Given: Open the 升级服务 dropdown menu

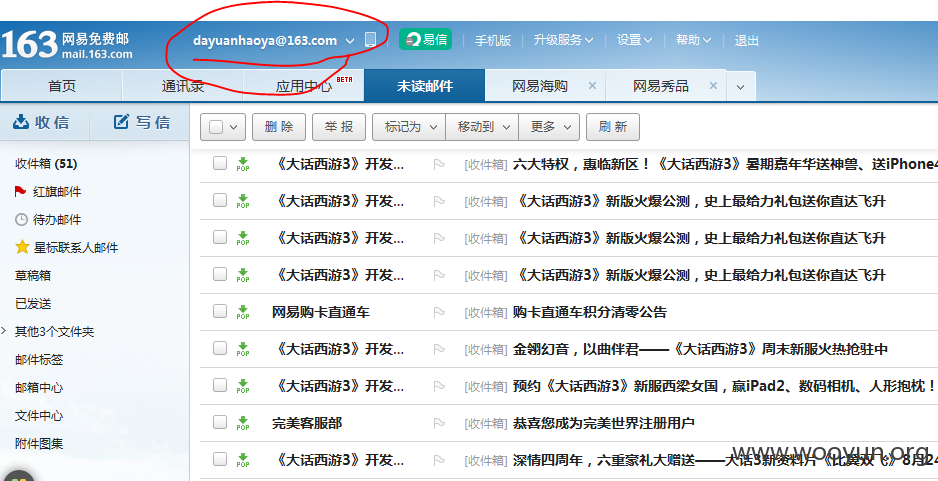Looking at the screenshot, I should (x=563, y=40).
